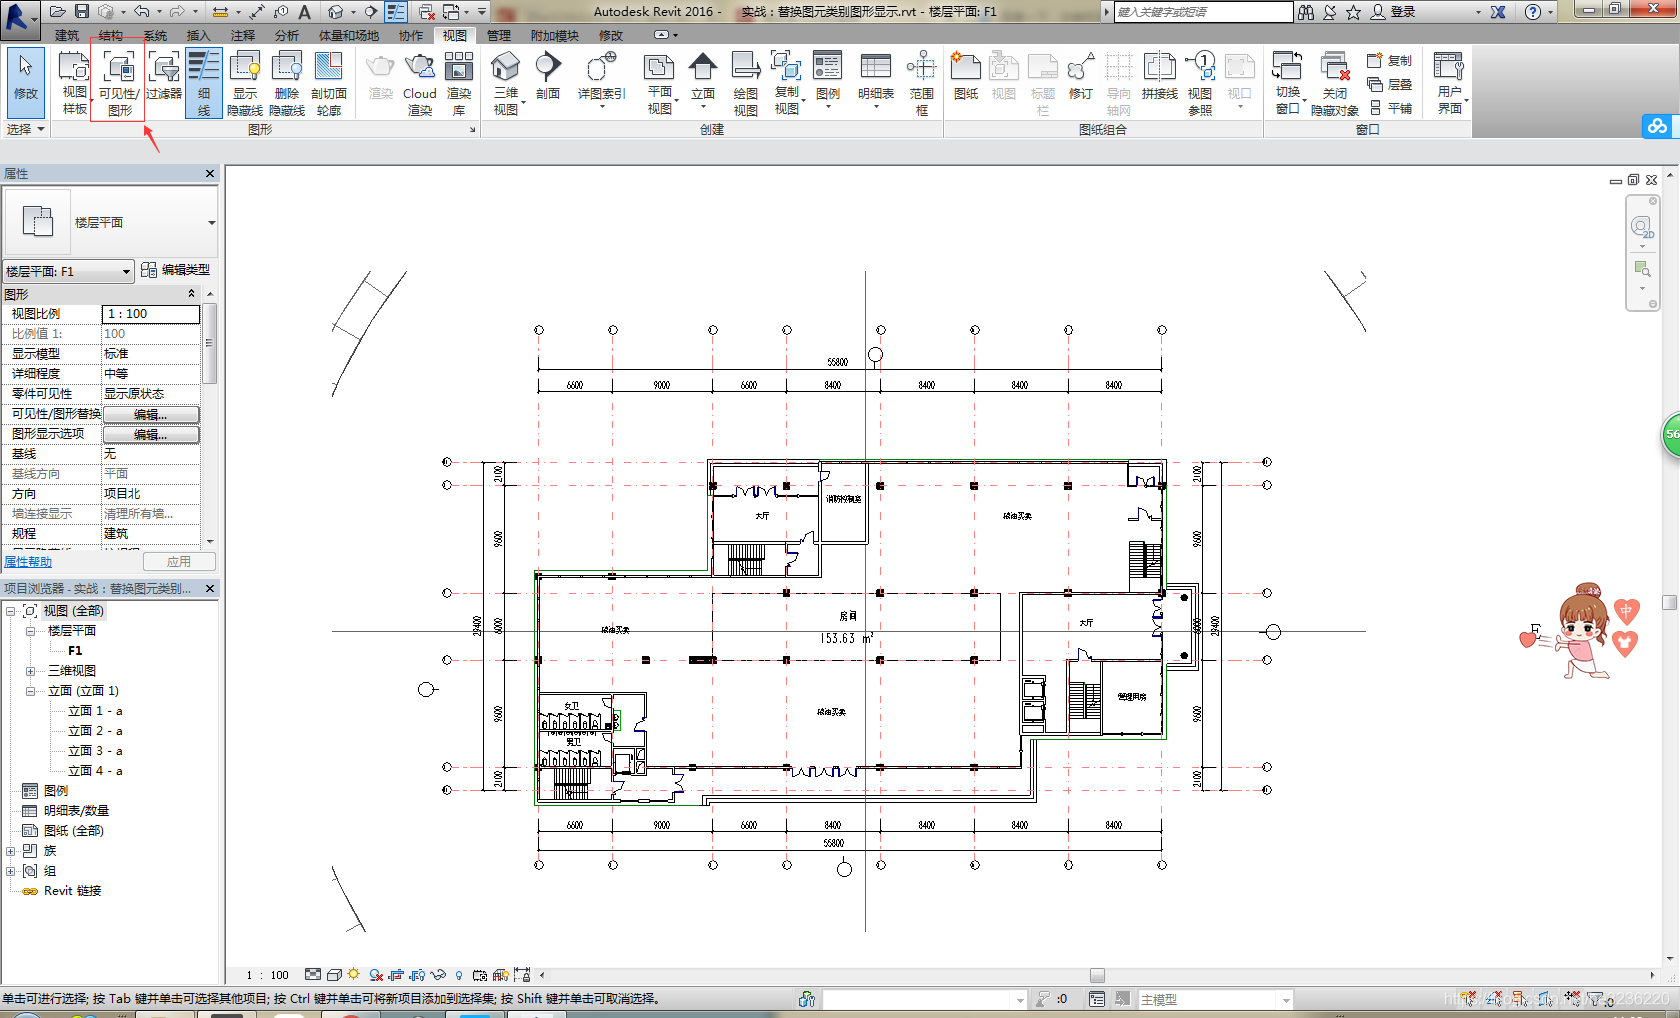Image resolution: width=1680 pixels, height=1018 pixels.
Task: Open the 管理 ribbon tab
Action: tap(499, 35)
